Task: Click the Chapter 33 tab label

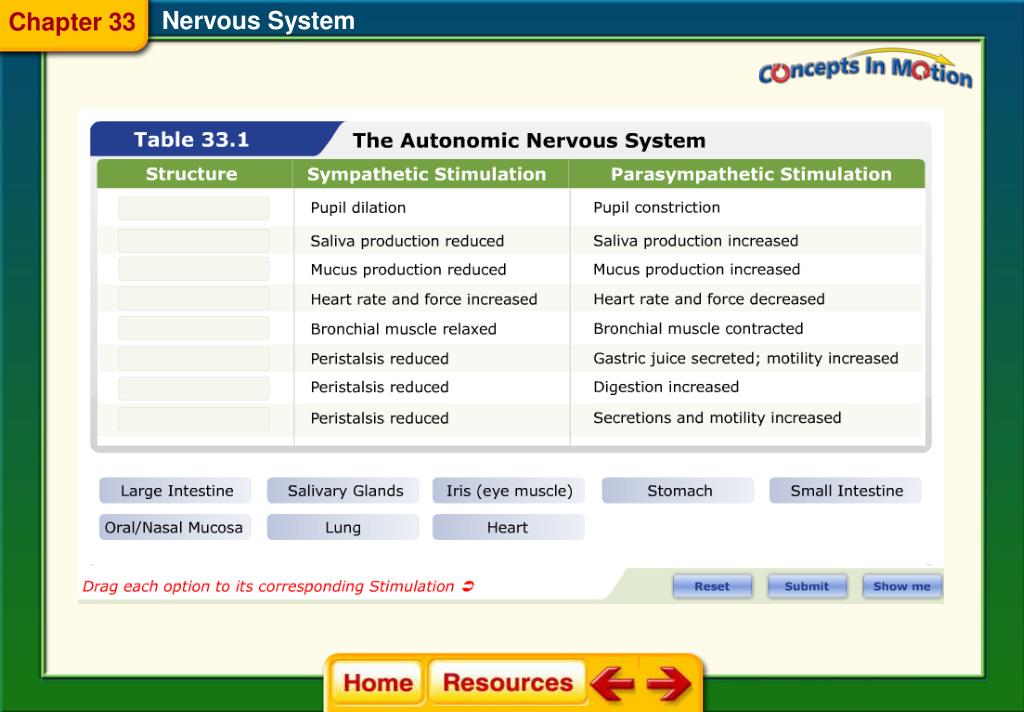Action: 72,22
